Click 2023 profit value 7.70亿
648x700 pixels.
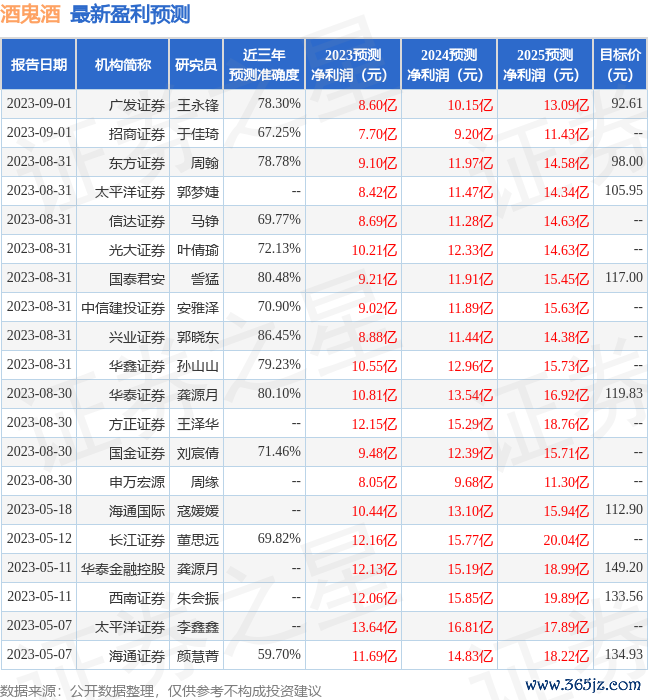pyautogui.click(x=377, y=134)
